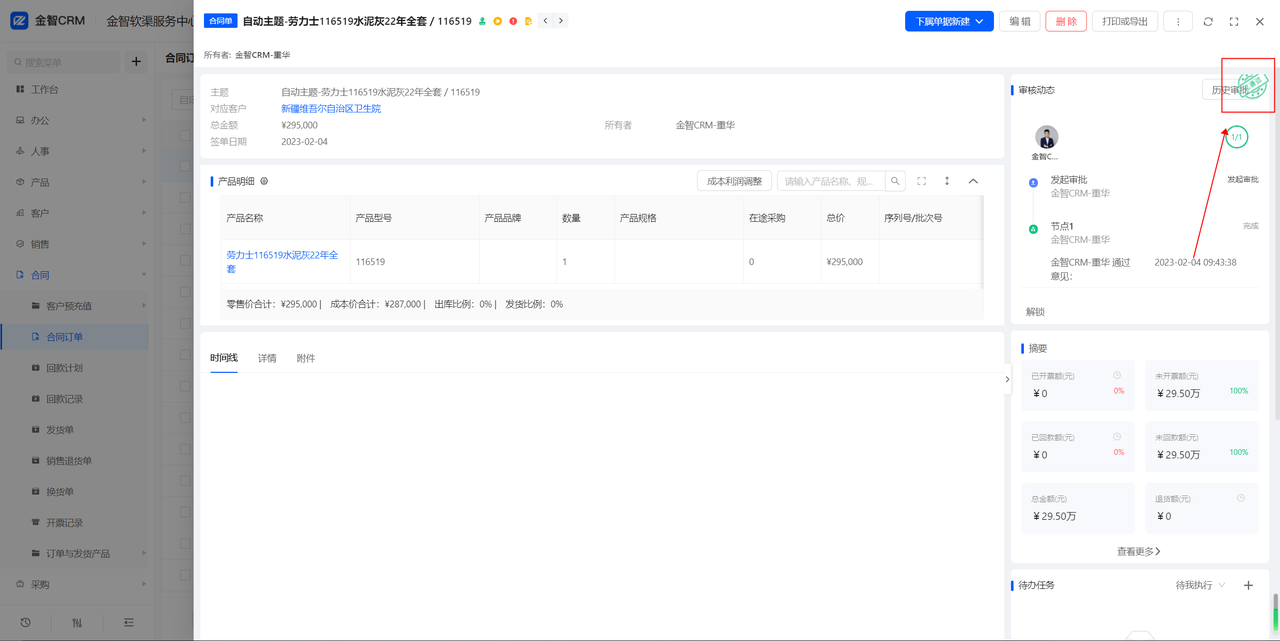Click the sidebar menu search box
The height and width of the screenshot is (641, 1280).
point(65,62)
